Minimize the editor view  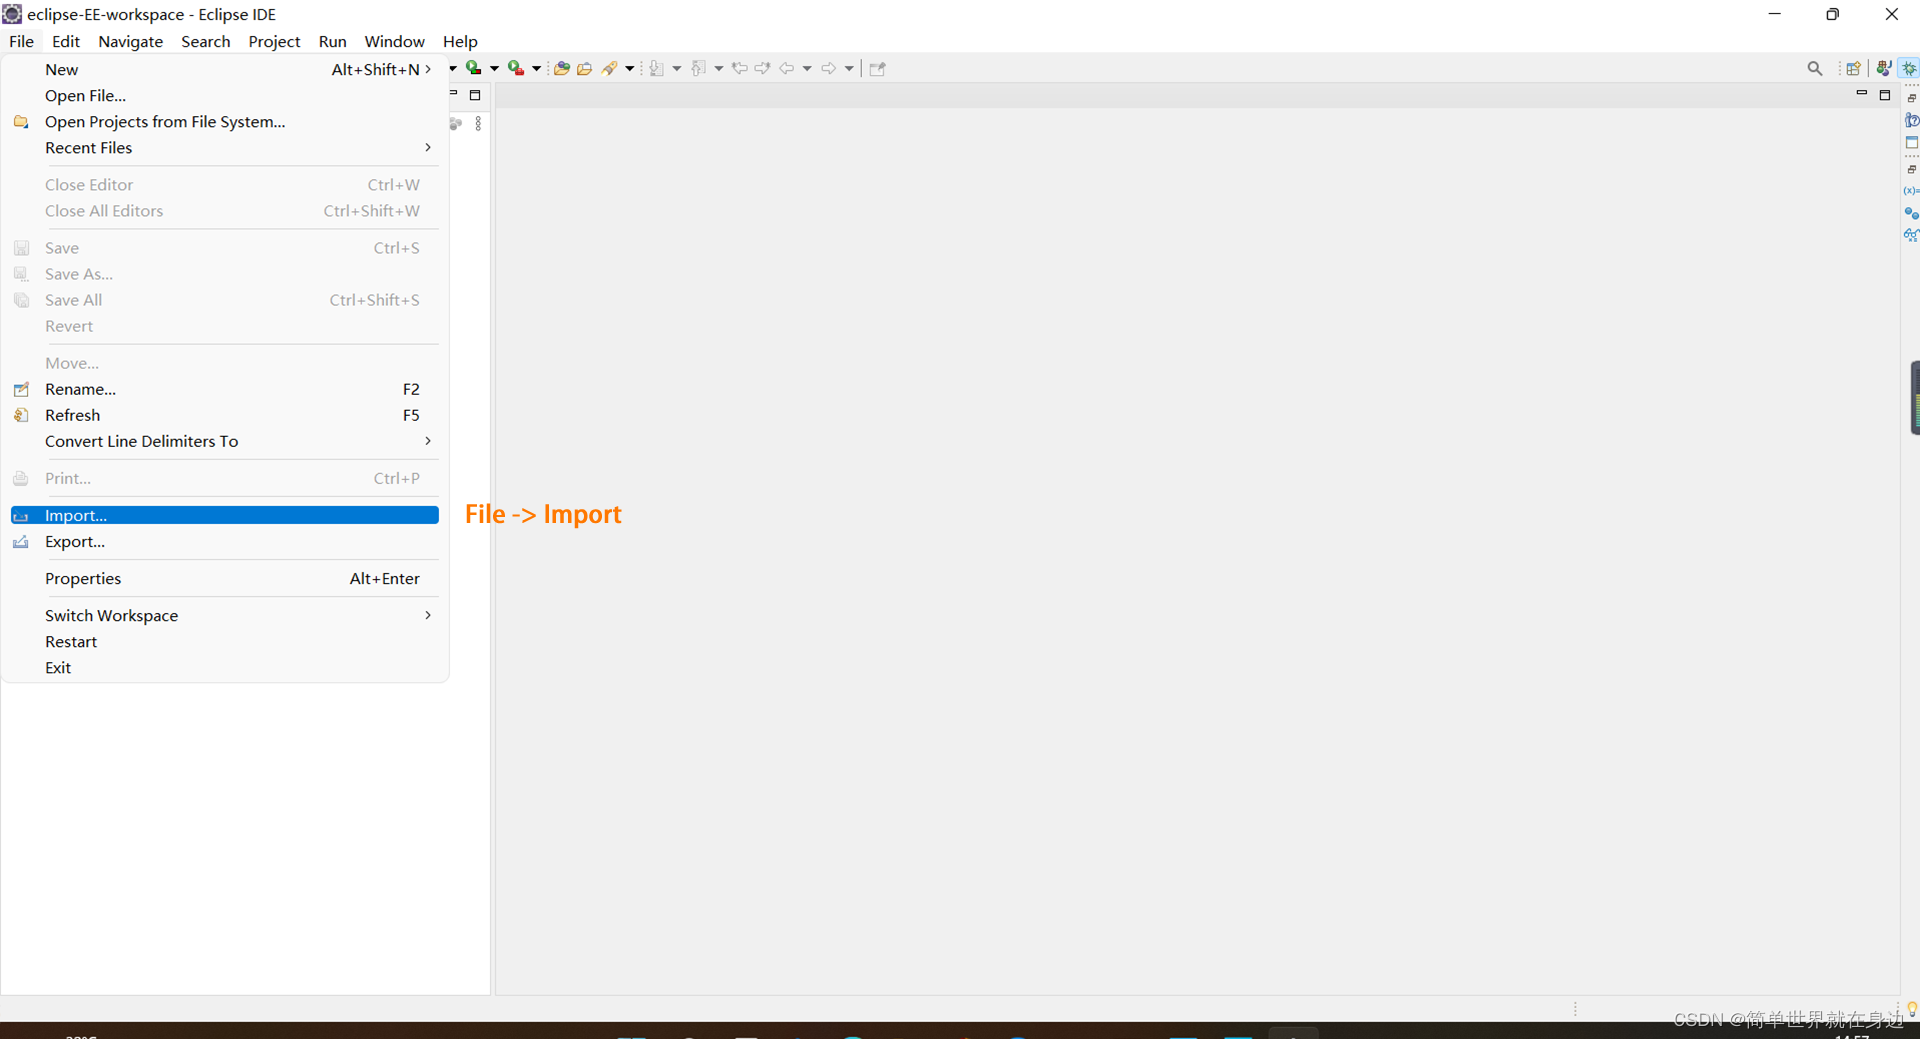coord(1862,93)
